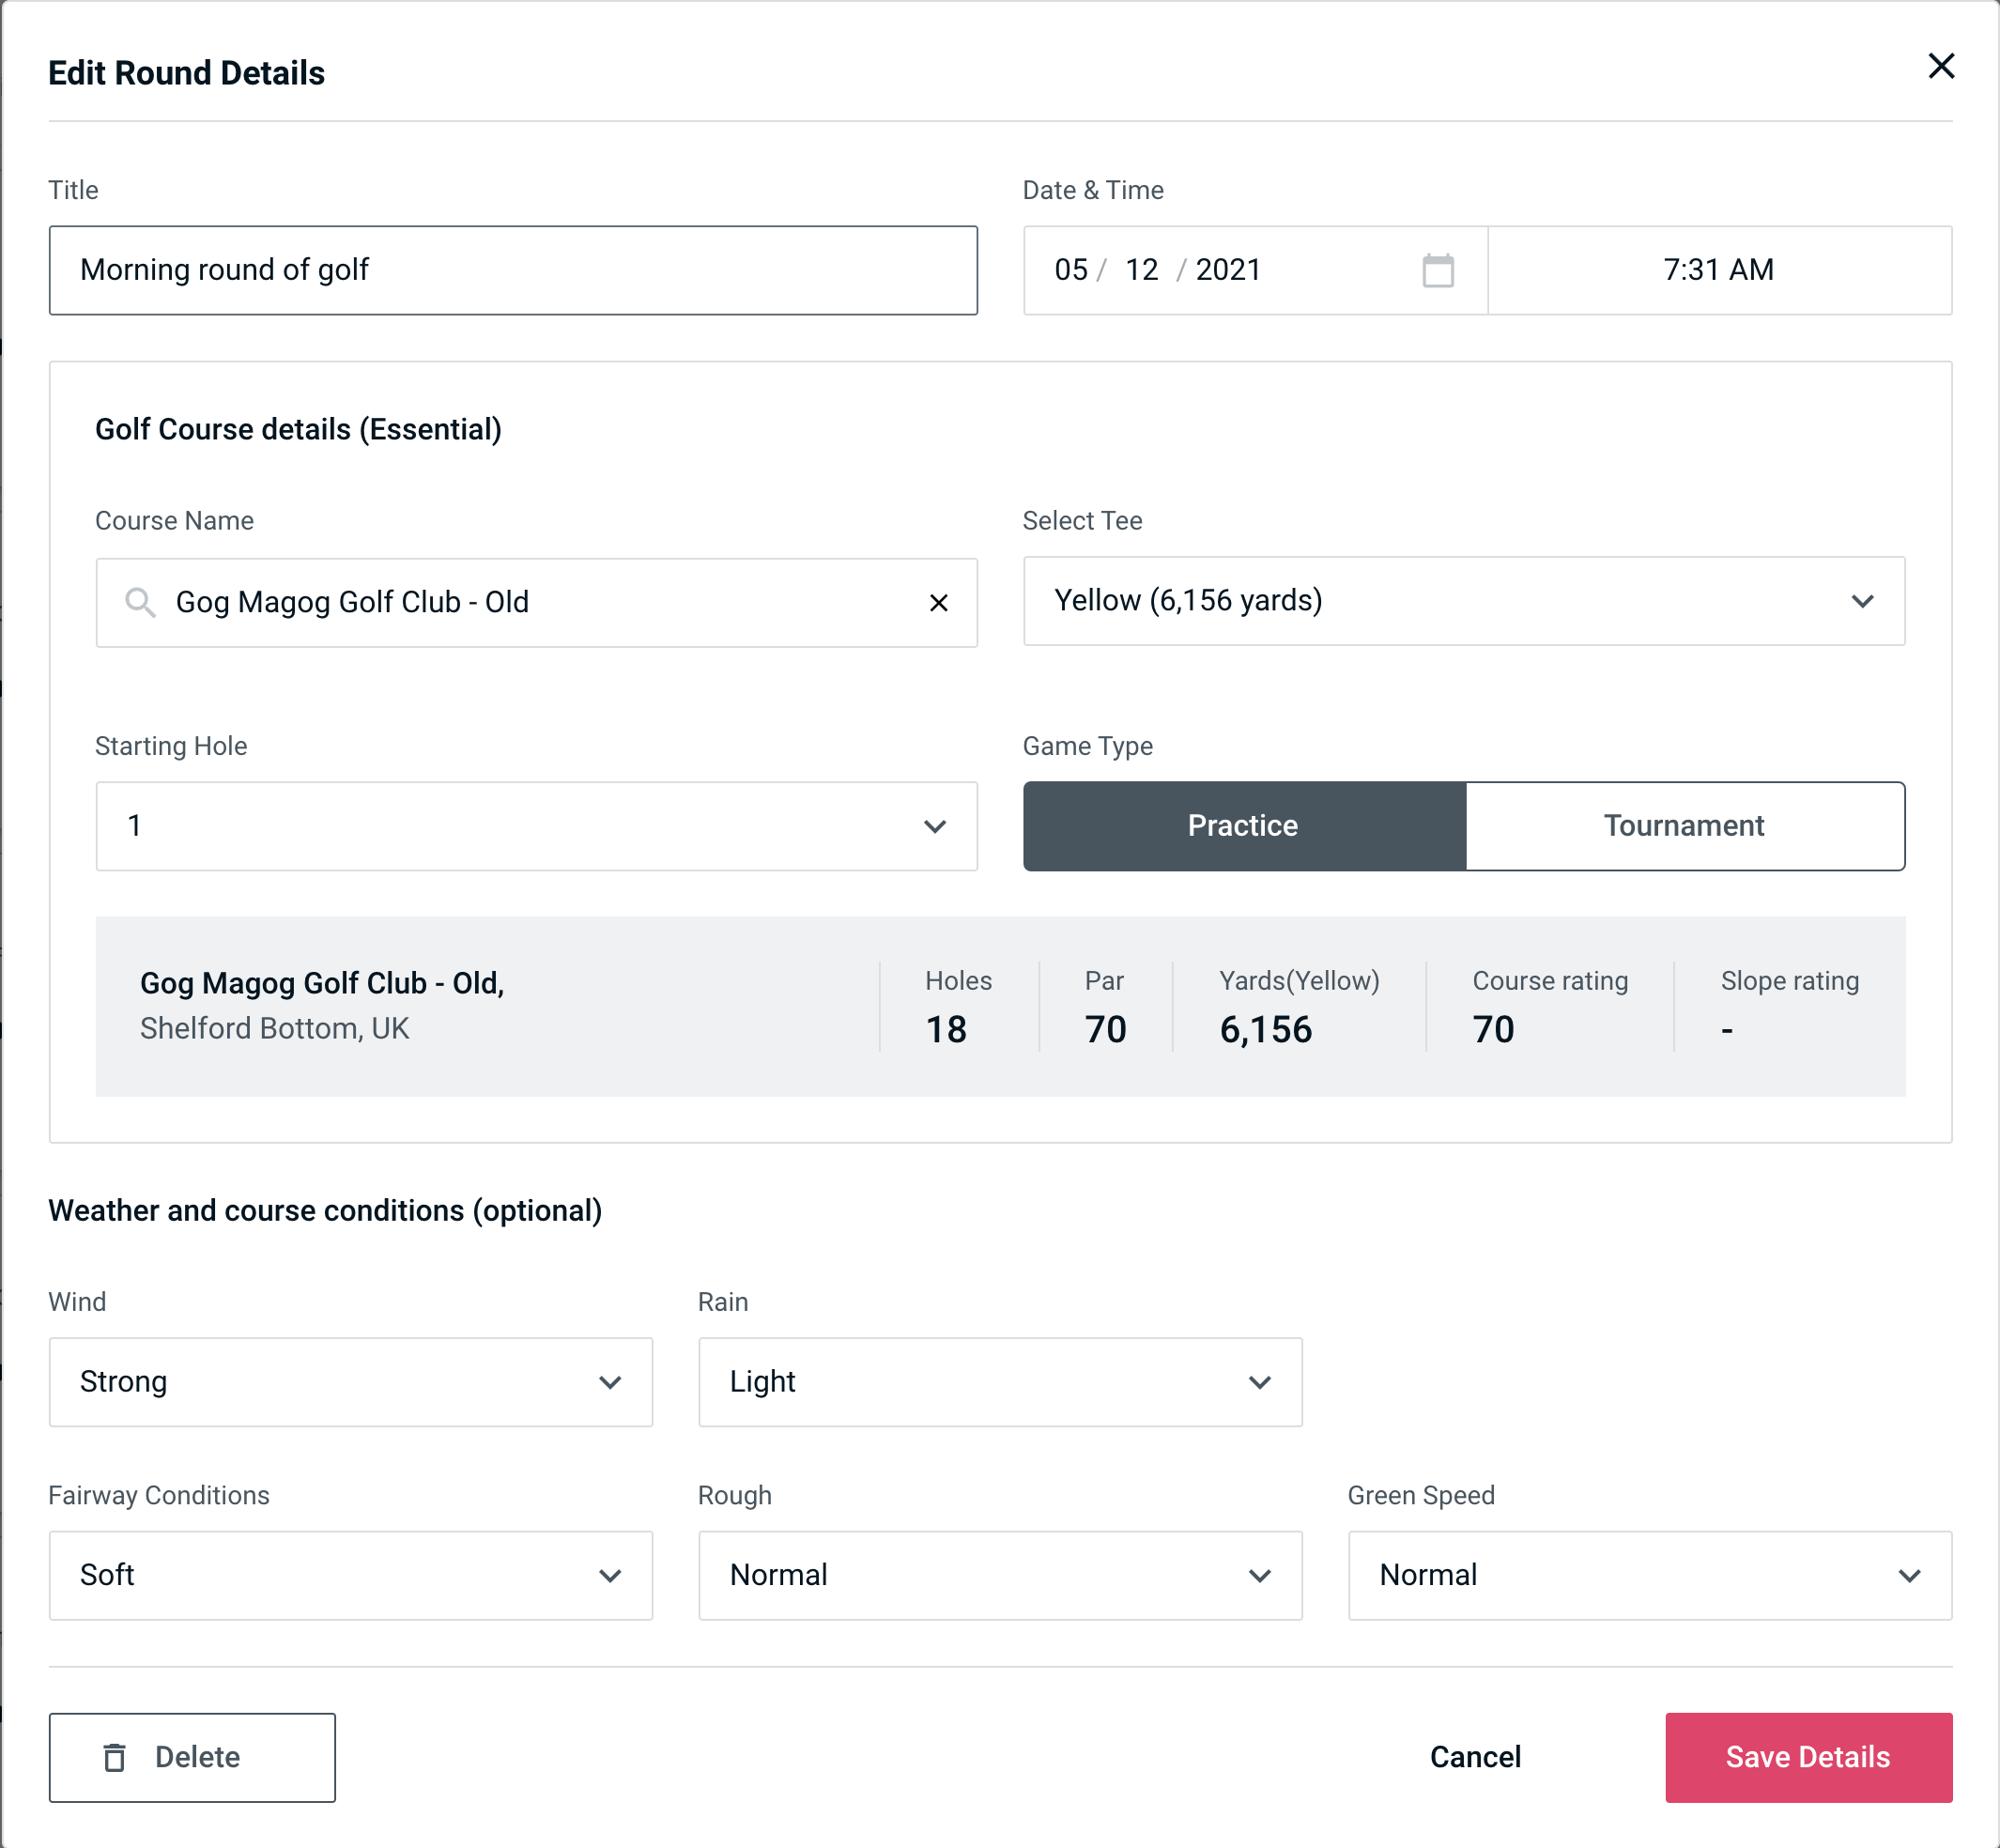Open the Fairway Conditions dropdown
The image size is (2000, 1848).
(348, 1575)
